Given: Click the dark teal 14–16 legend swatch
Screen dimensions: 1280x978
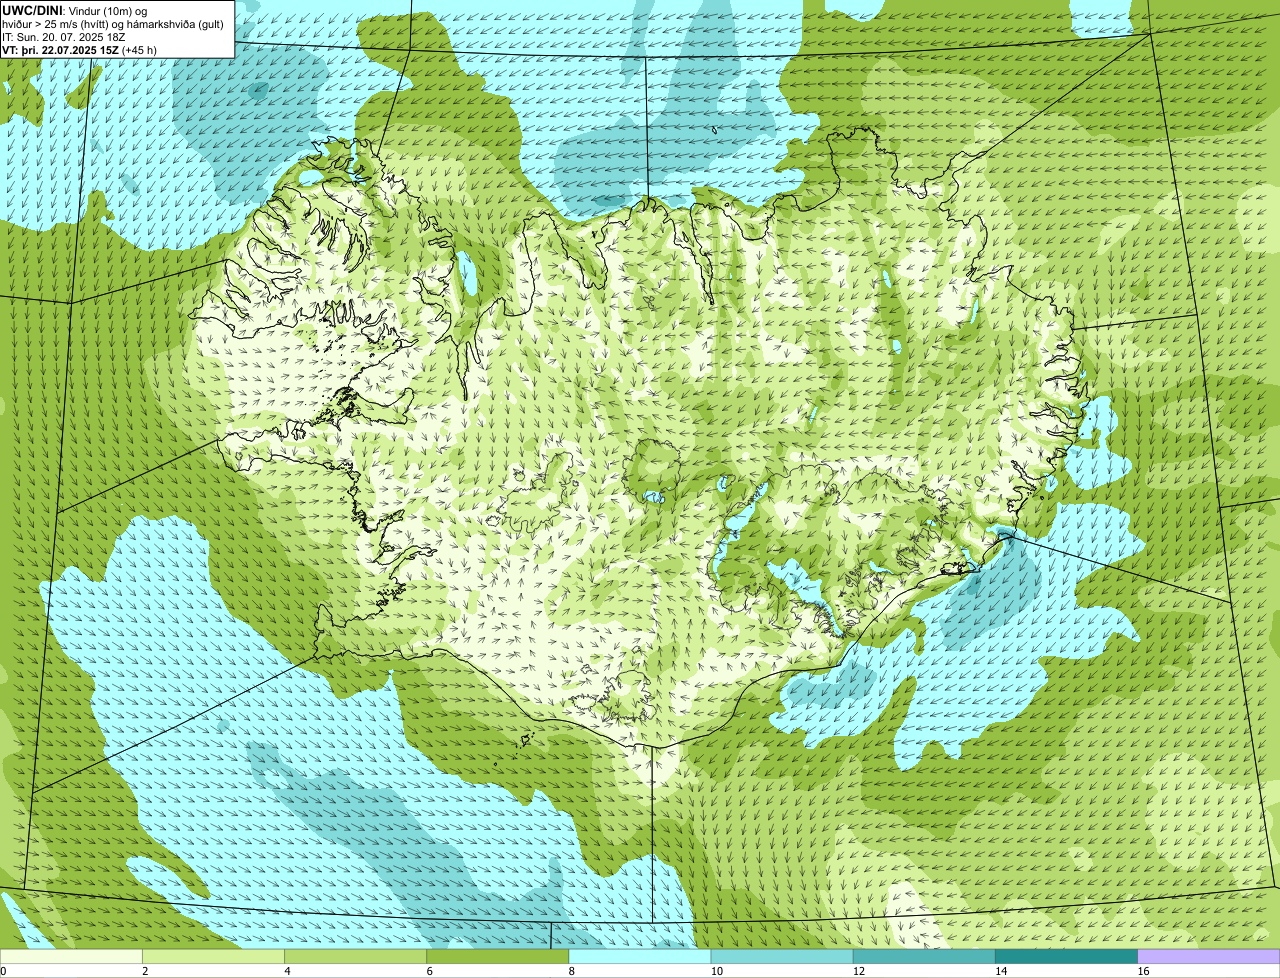Looking at the screenshot, I should (1067, 957).
